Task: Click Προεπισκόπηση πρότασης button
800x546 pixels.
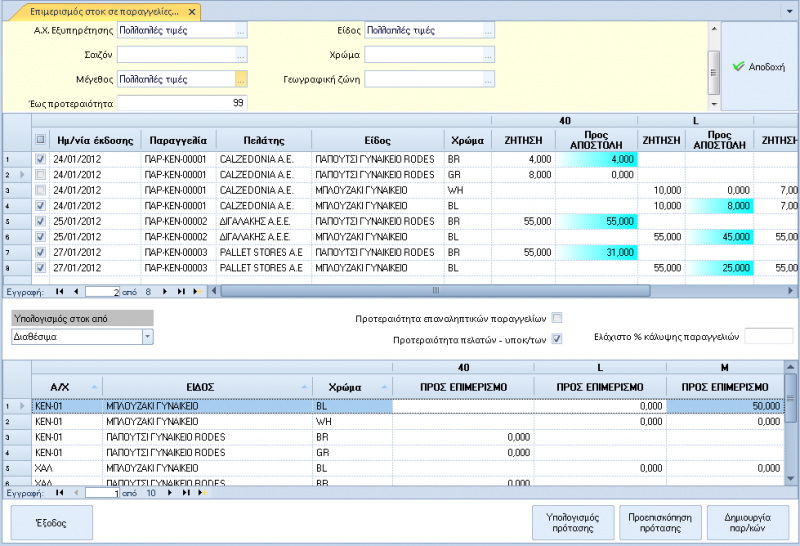Action: click(660, 523)
